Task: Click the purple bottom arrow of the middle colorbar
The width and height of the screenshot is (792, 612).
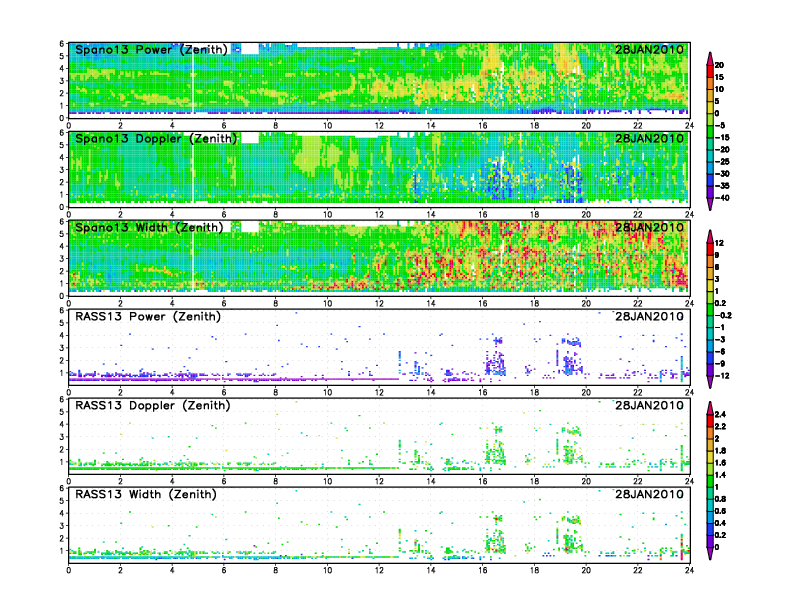Action: (x=710, y=382)
